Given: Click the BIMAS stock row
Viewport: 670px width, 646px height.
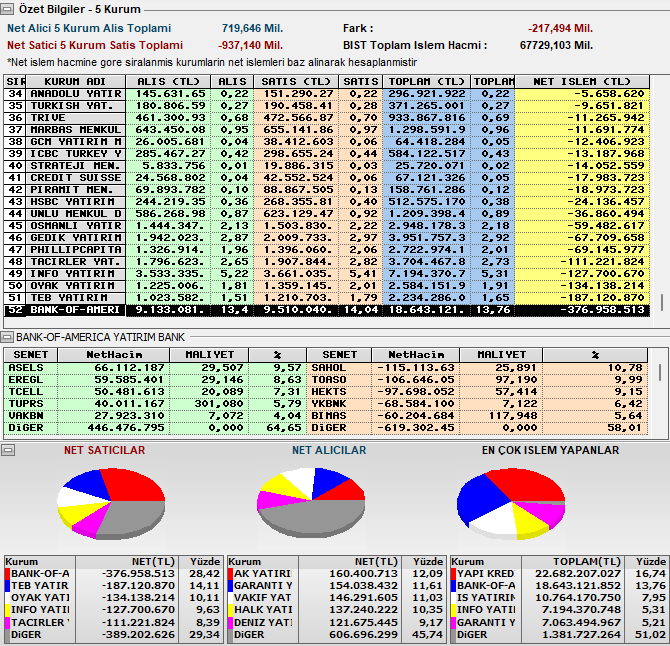Looking at the screenshot, I should (x=477, y=416).
